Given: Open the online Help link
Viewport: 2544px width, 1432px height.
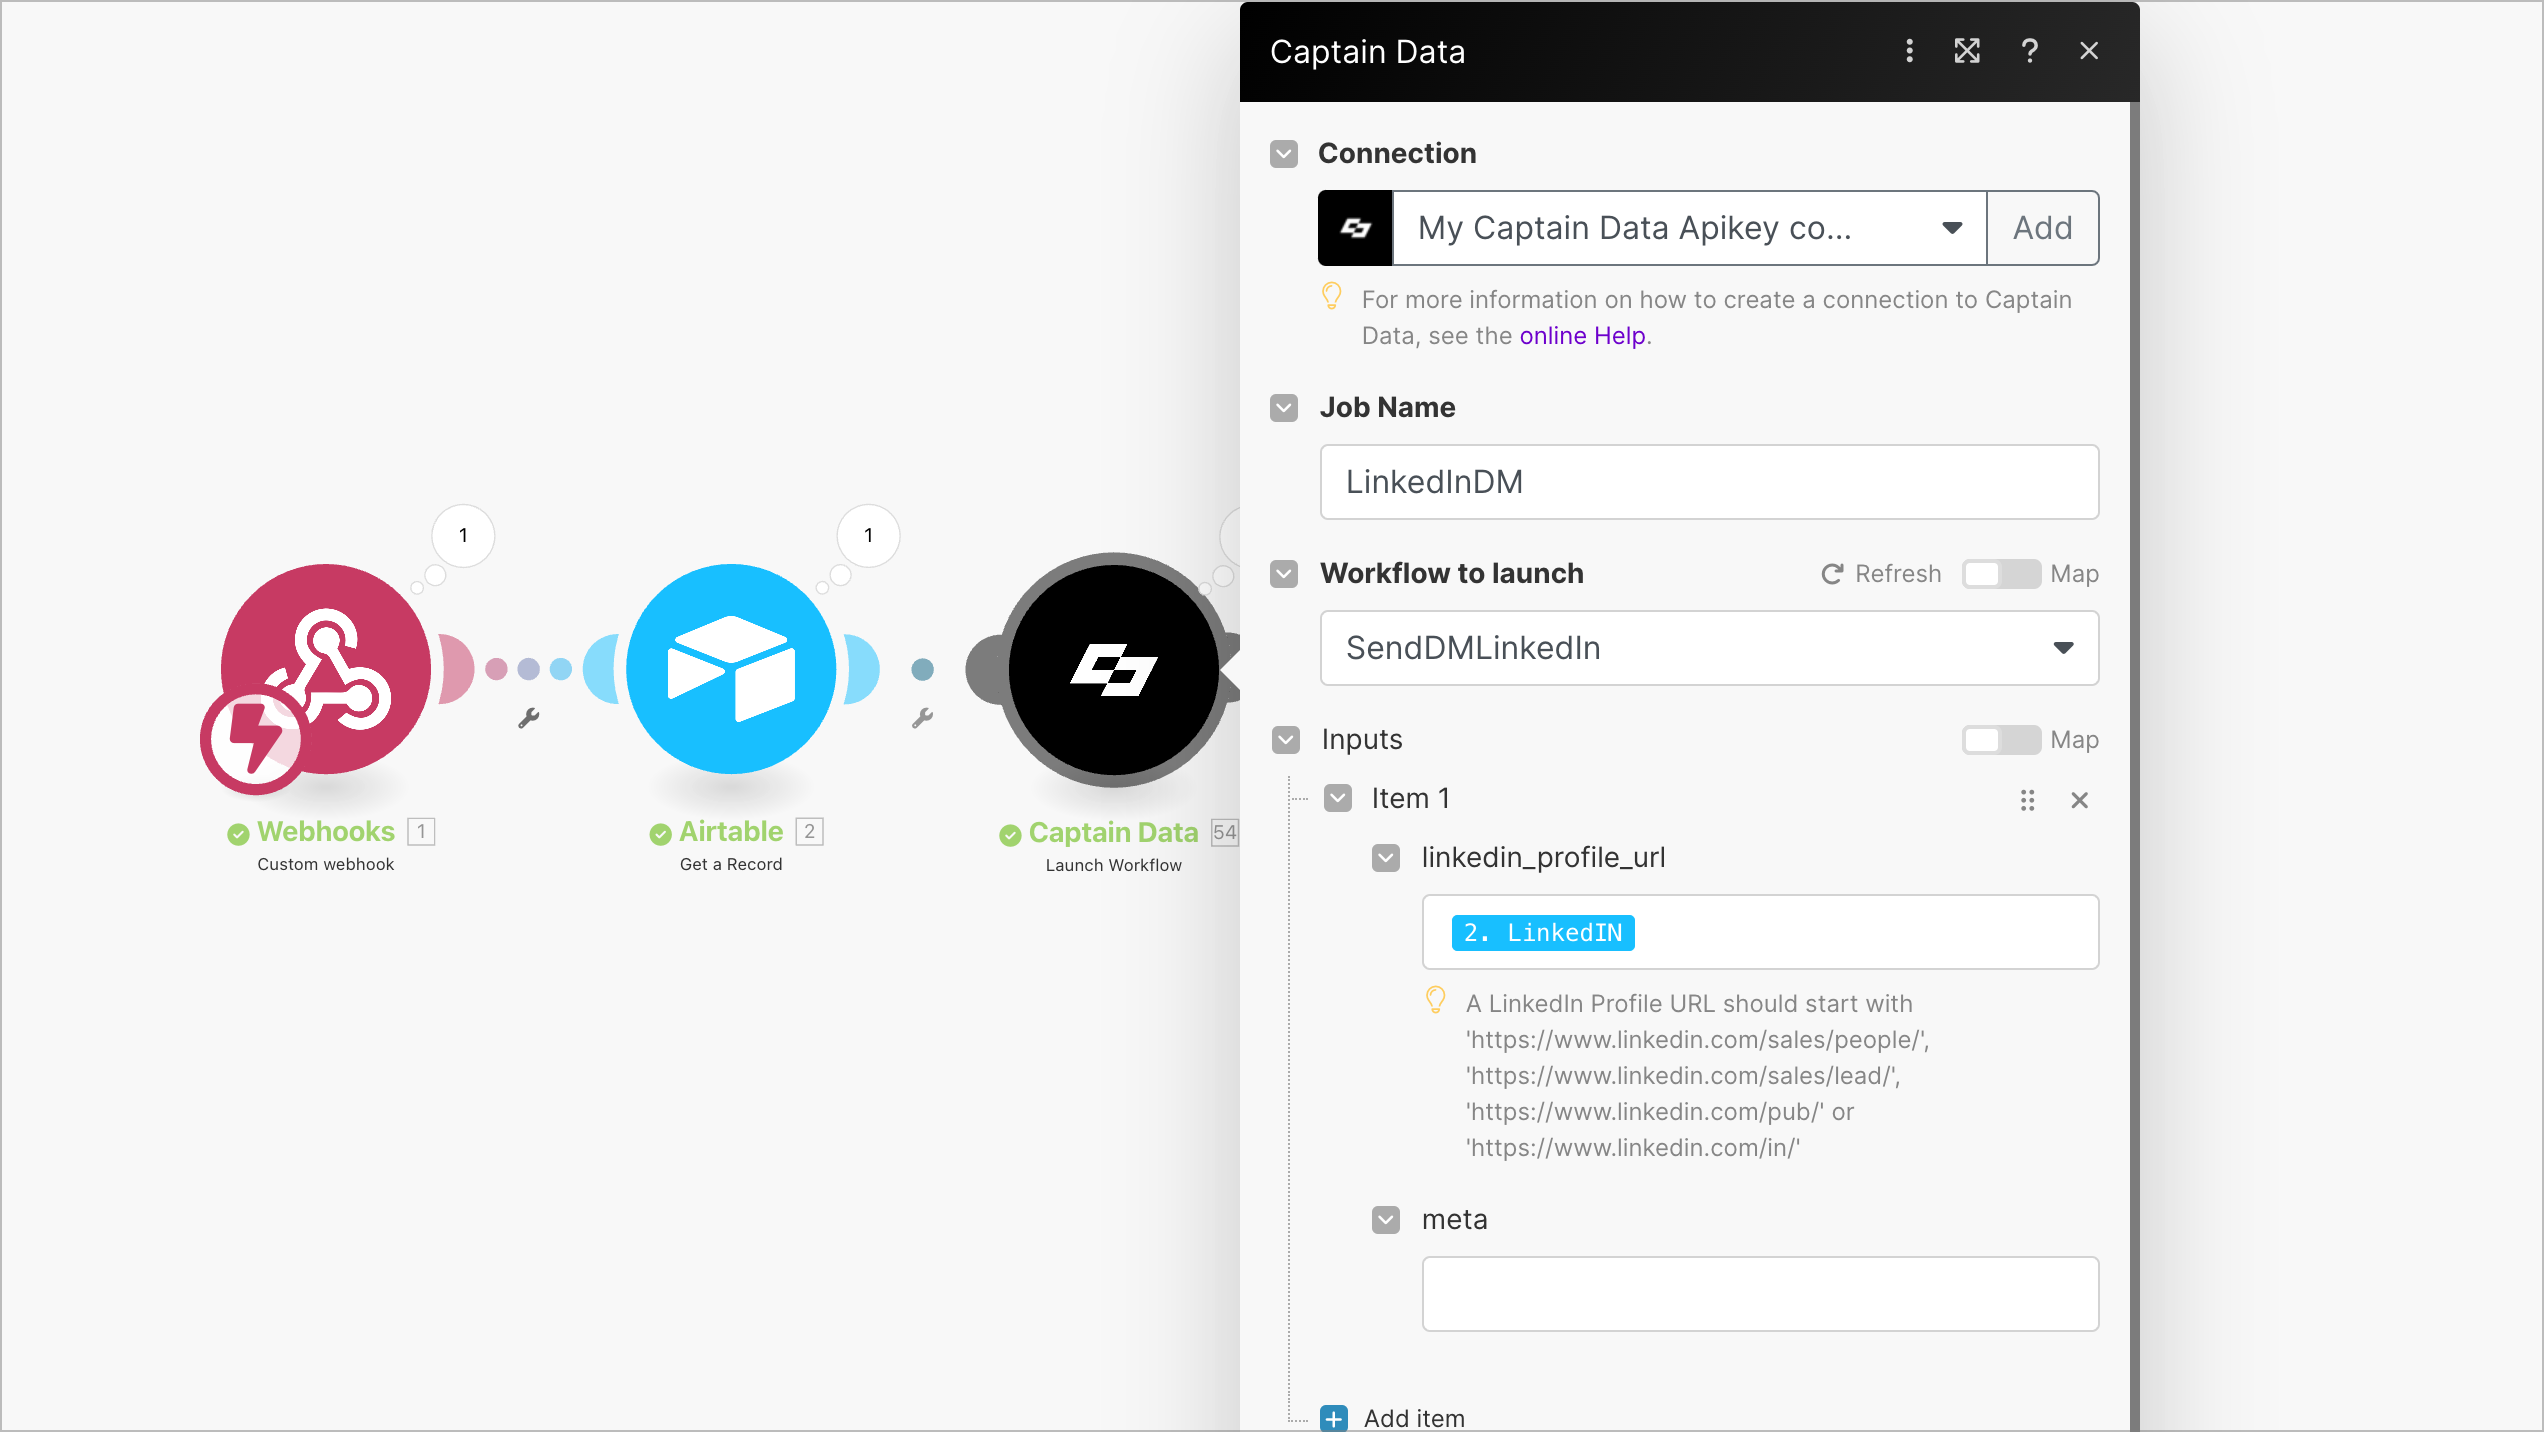Looking at the screenshot, I should (1582, 336).
